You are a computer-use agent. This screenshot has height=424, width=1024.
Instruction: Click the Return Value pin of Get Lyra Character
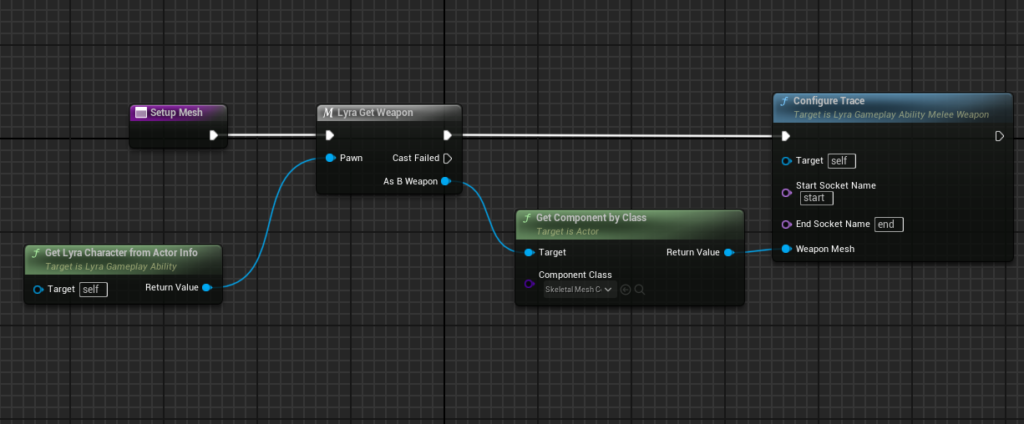click(x=206, y=288)
